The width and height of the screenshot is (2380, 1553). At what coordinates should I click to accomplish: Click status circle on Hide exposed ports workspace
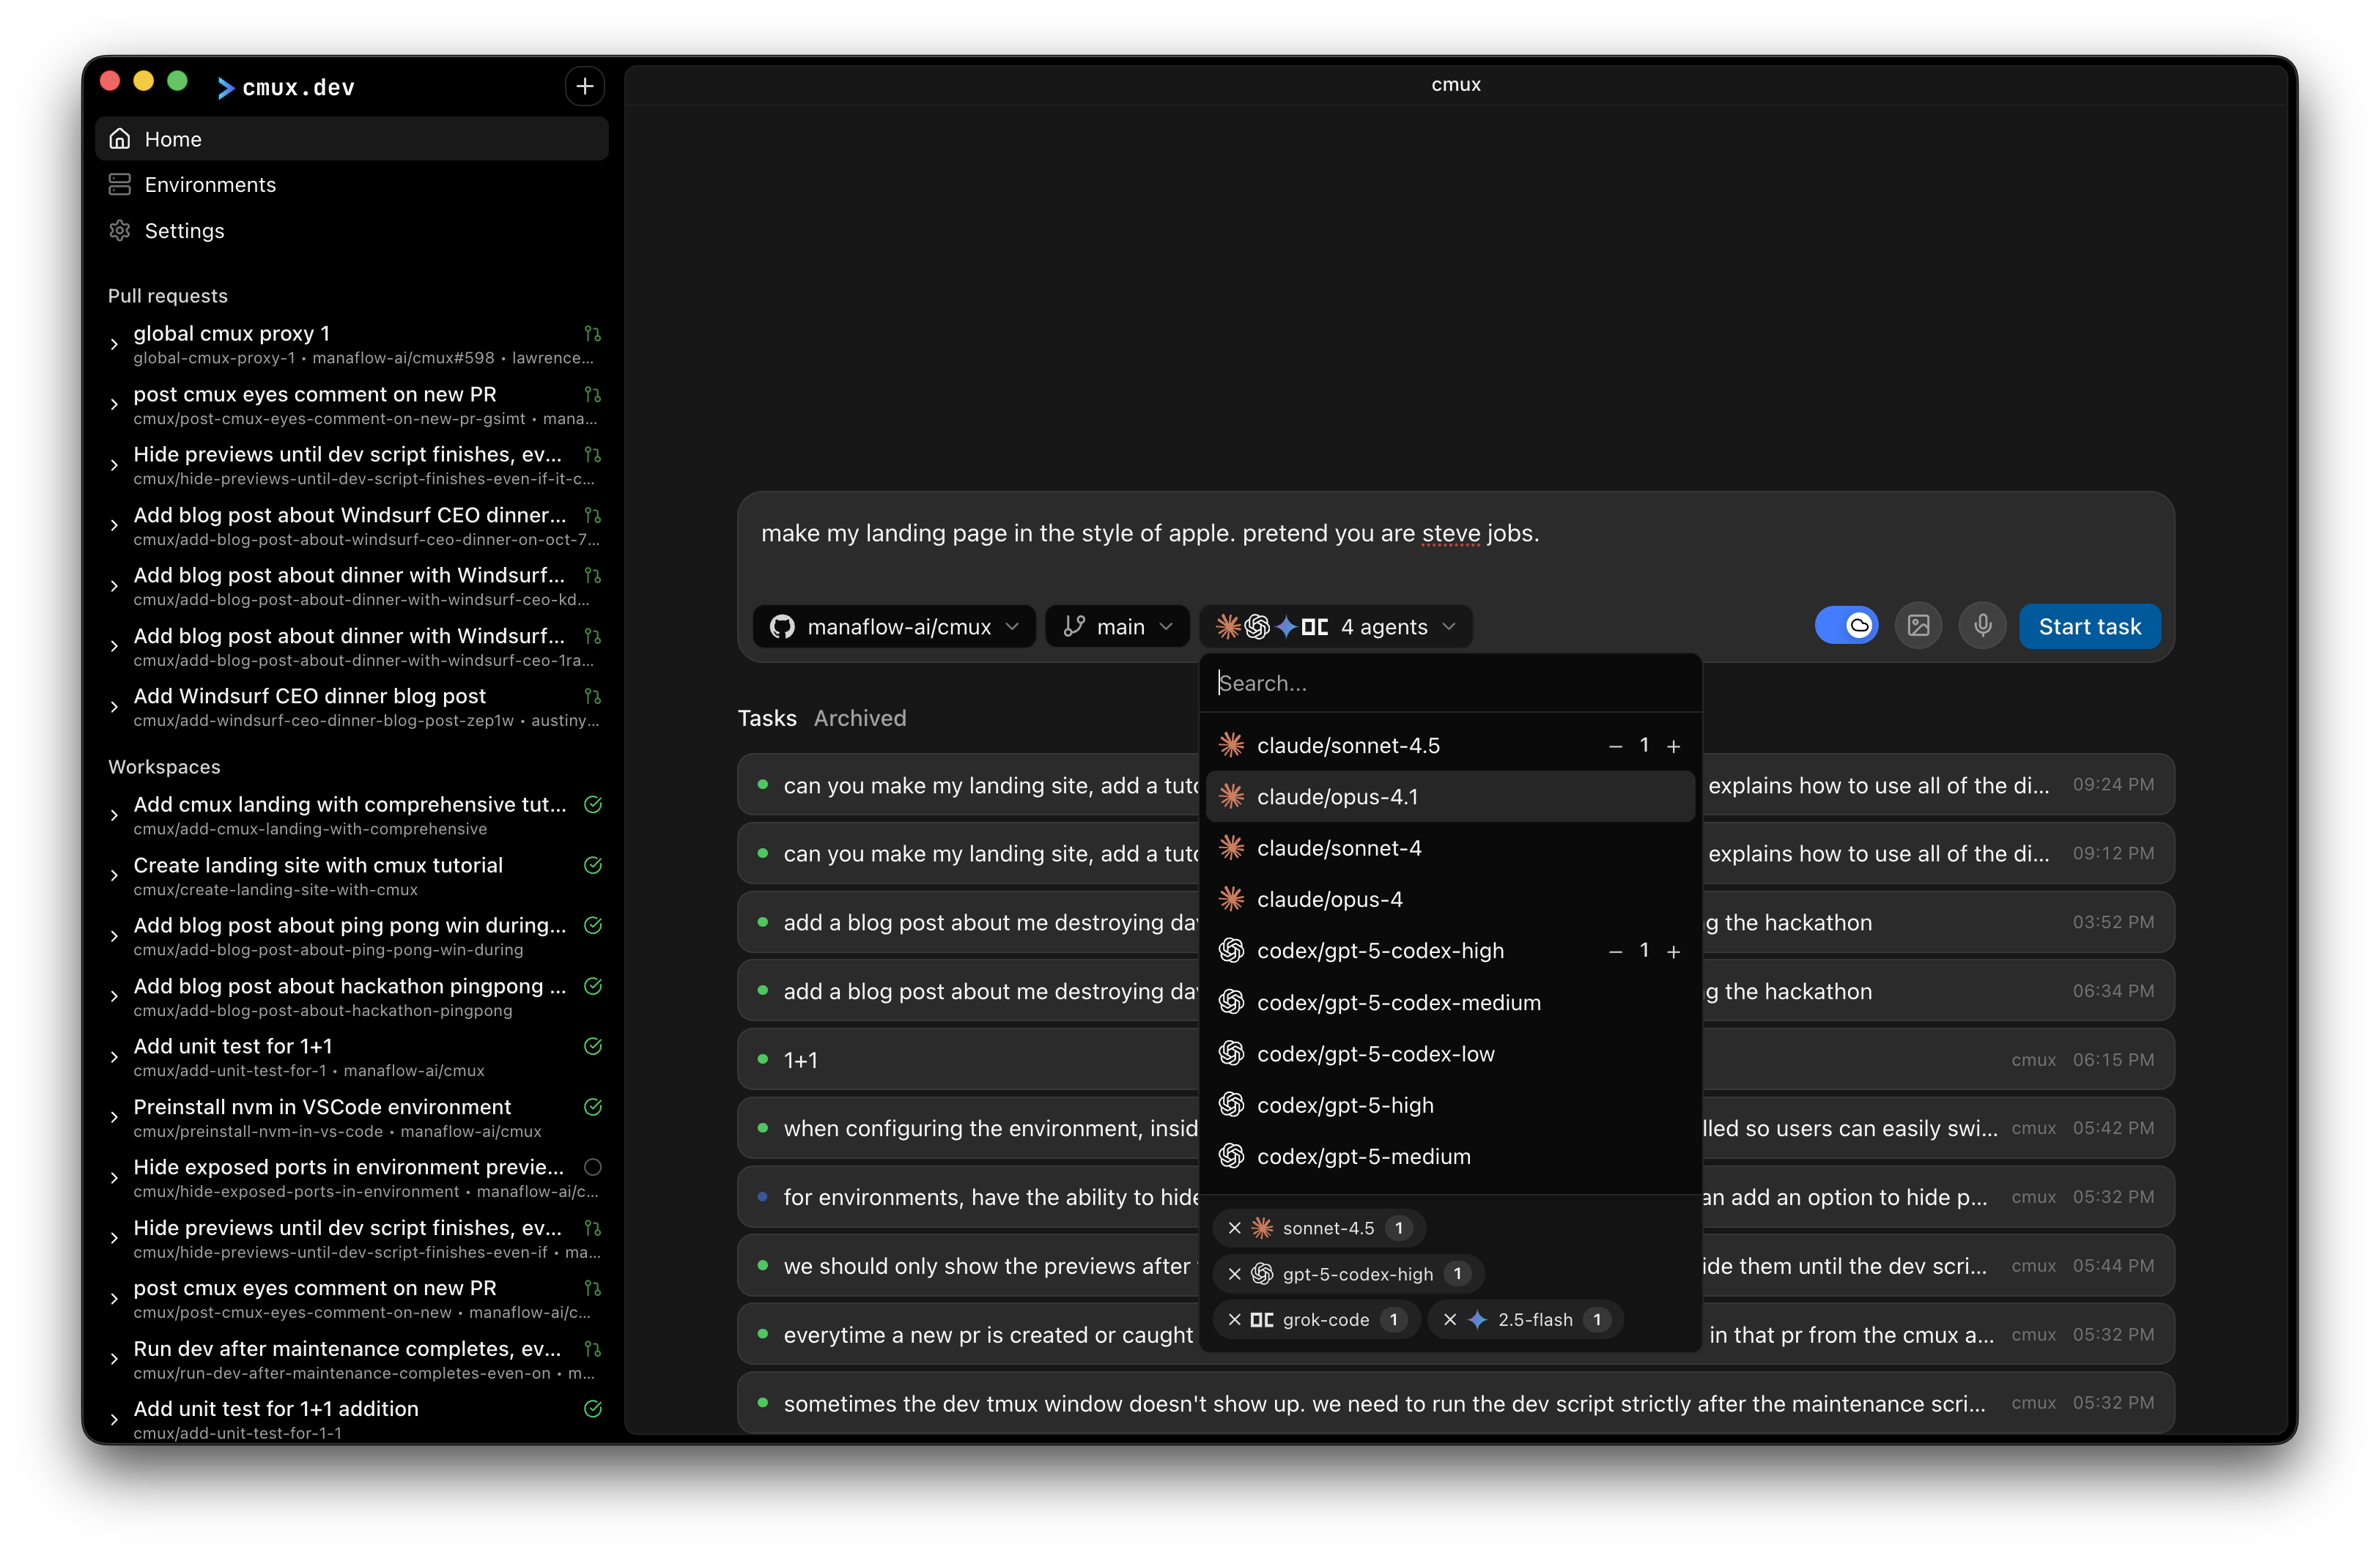click(x=592, y=1167)
